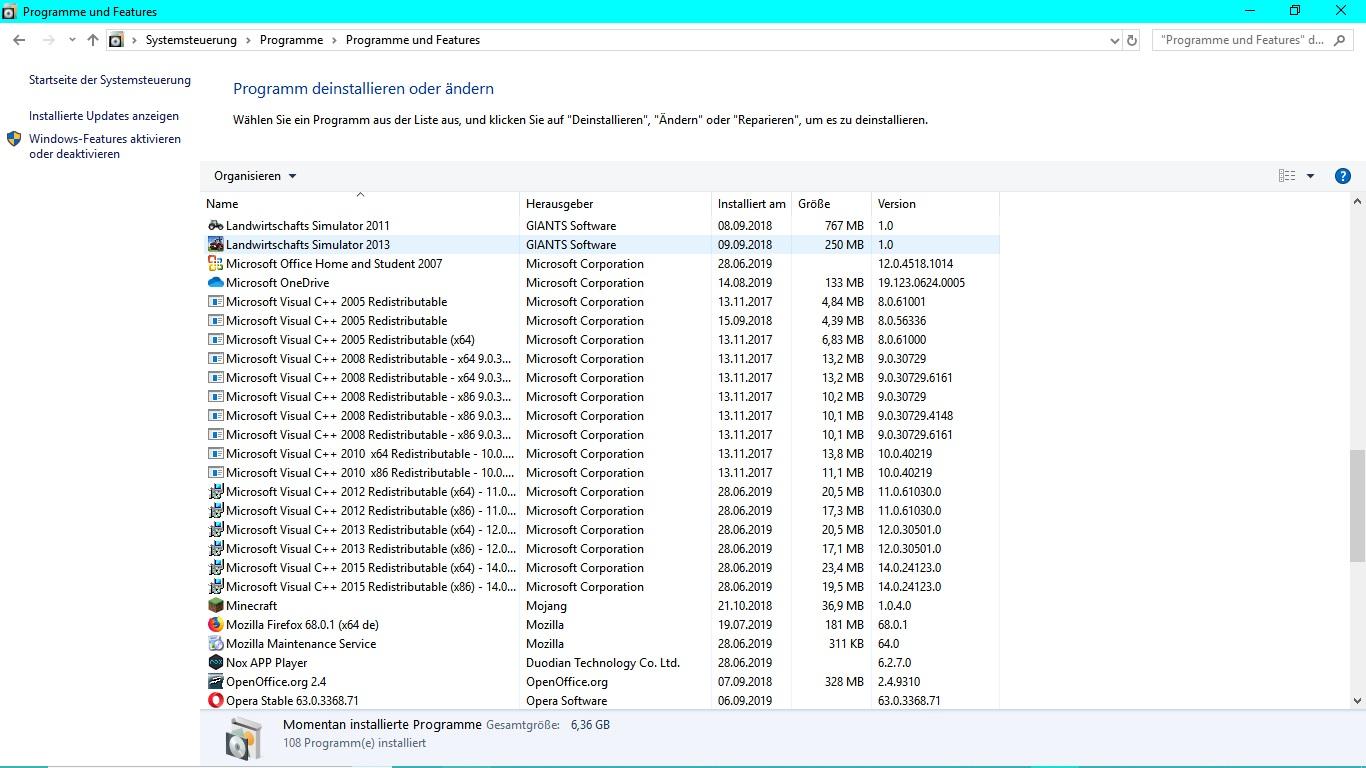This screenshot has width=1366, height=768.
Task: Click the list scrollbar up arrow
Action: pyautogui.click(x=1357, y=201)
